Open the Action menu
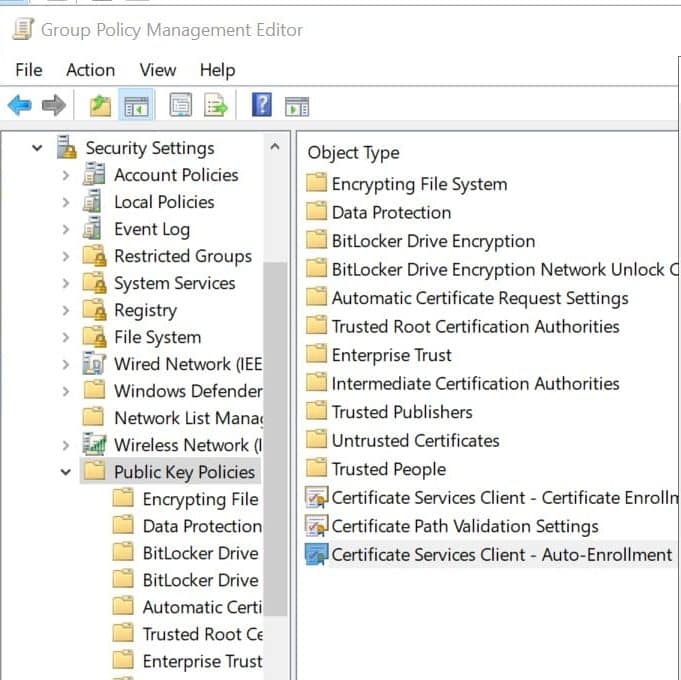 pos(90,70)
